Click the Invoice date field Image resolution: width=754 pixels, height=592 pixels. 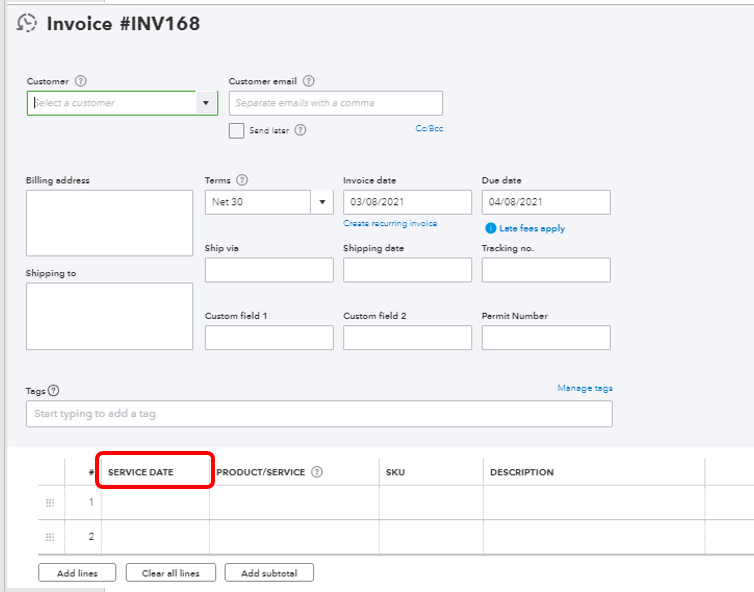point(407,202)
